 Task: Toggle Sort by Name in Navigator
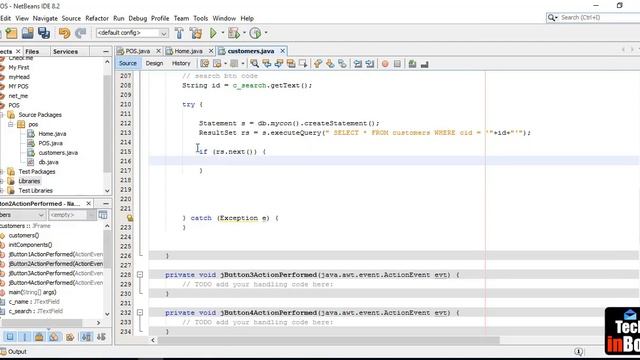[86, 337]
